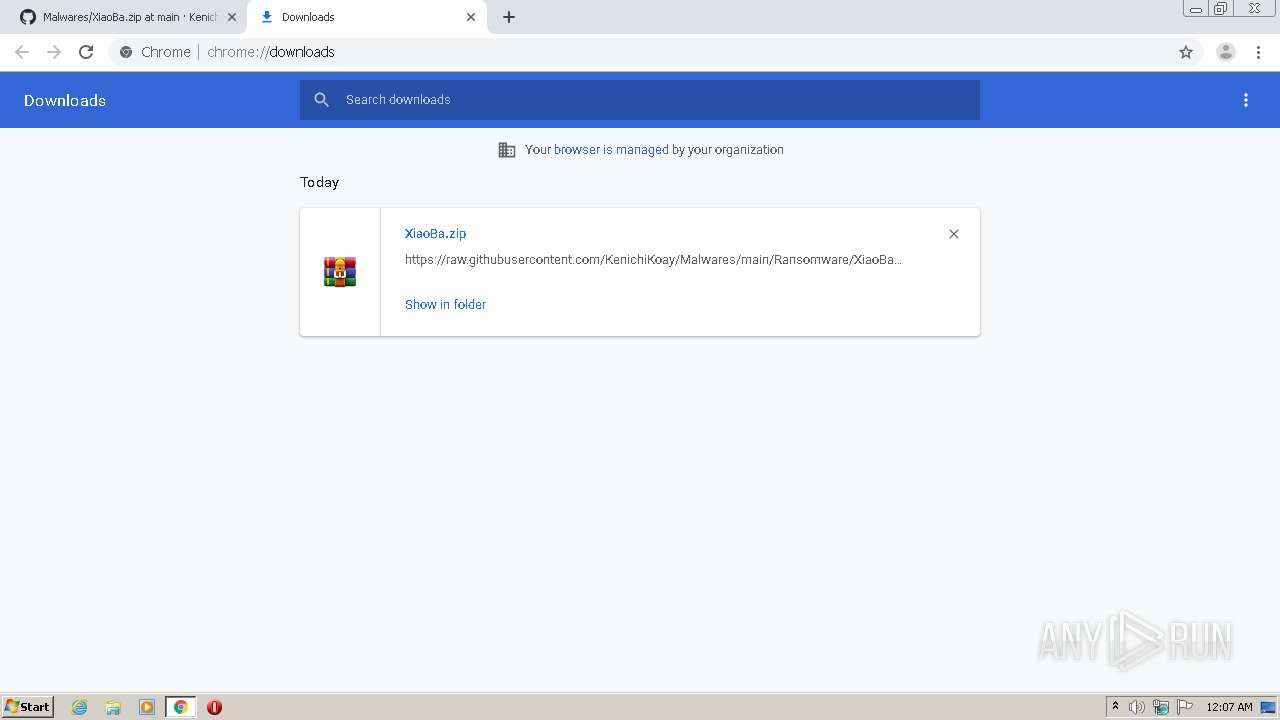Open Windows Explorer from the taskbar
The width and height of the screenshot is (1280, 720).
pos(113,707)
